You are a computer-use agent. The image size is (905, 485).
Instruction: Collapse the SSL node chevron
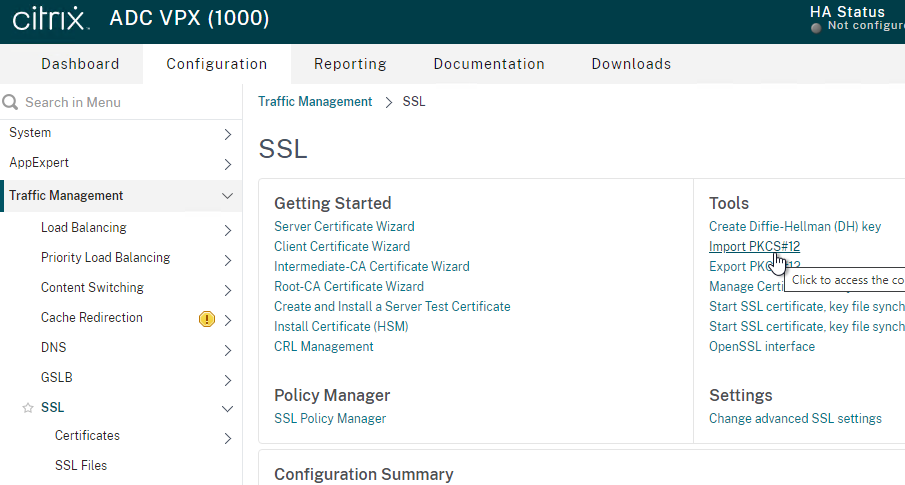click(x=227, y=409)
